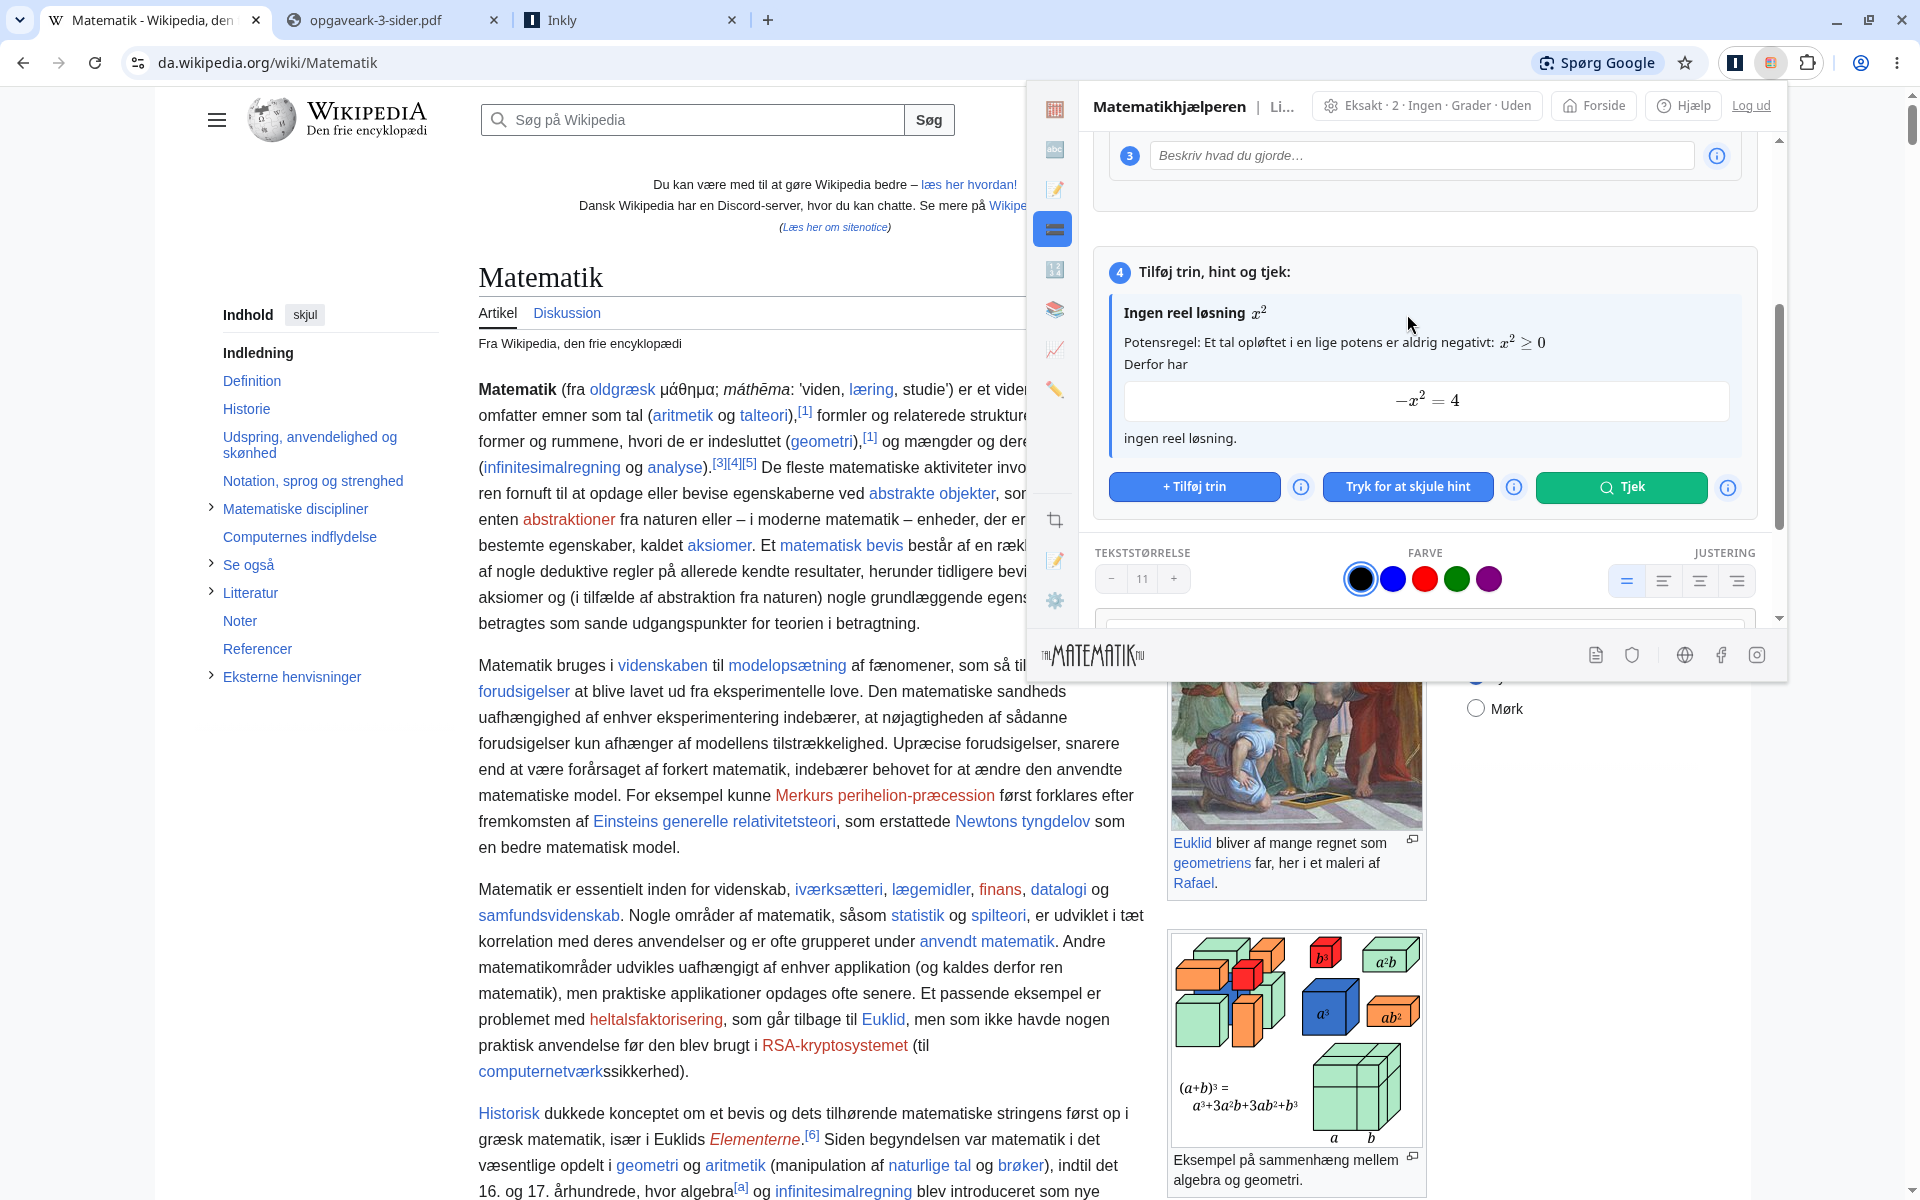The width and height of the screenshot is (1920, 1200).
Task: Select the left text alignment option
Action: pos(1663,581)
